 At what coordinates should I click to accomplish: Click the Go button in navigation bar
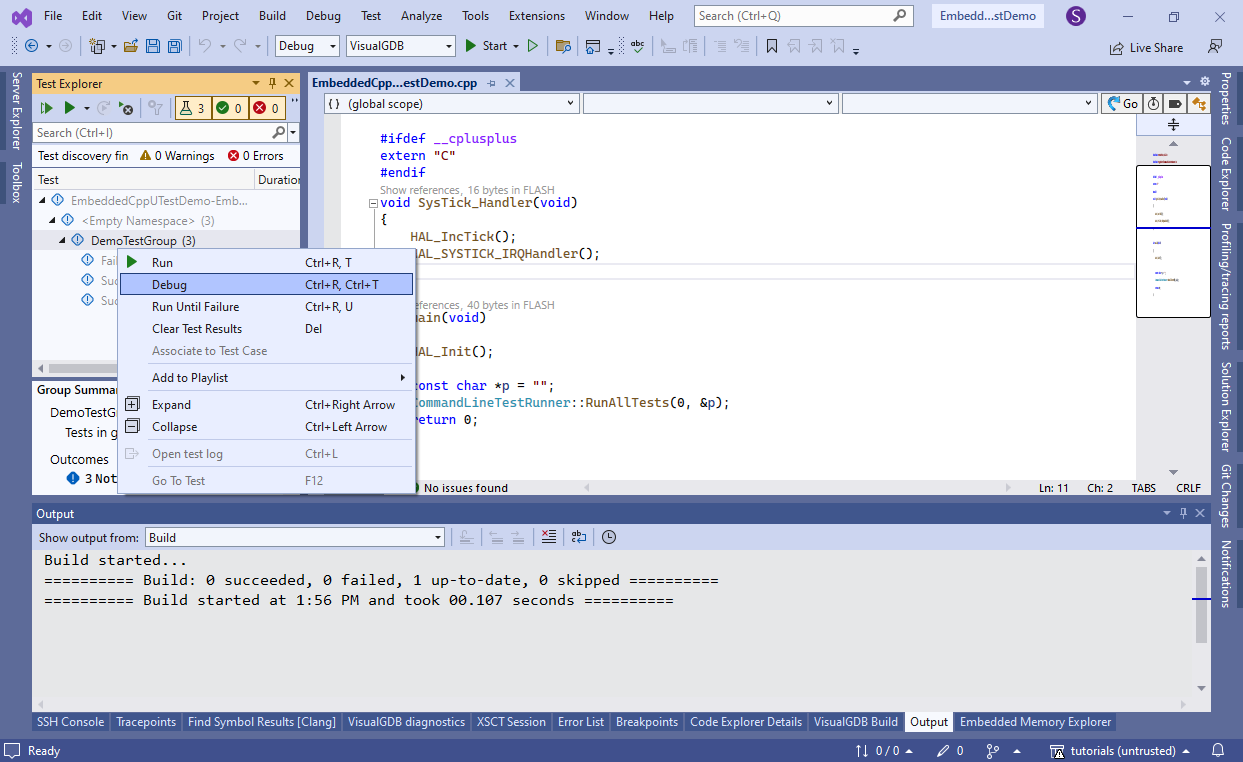click(1121, 103)
